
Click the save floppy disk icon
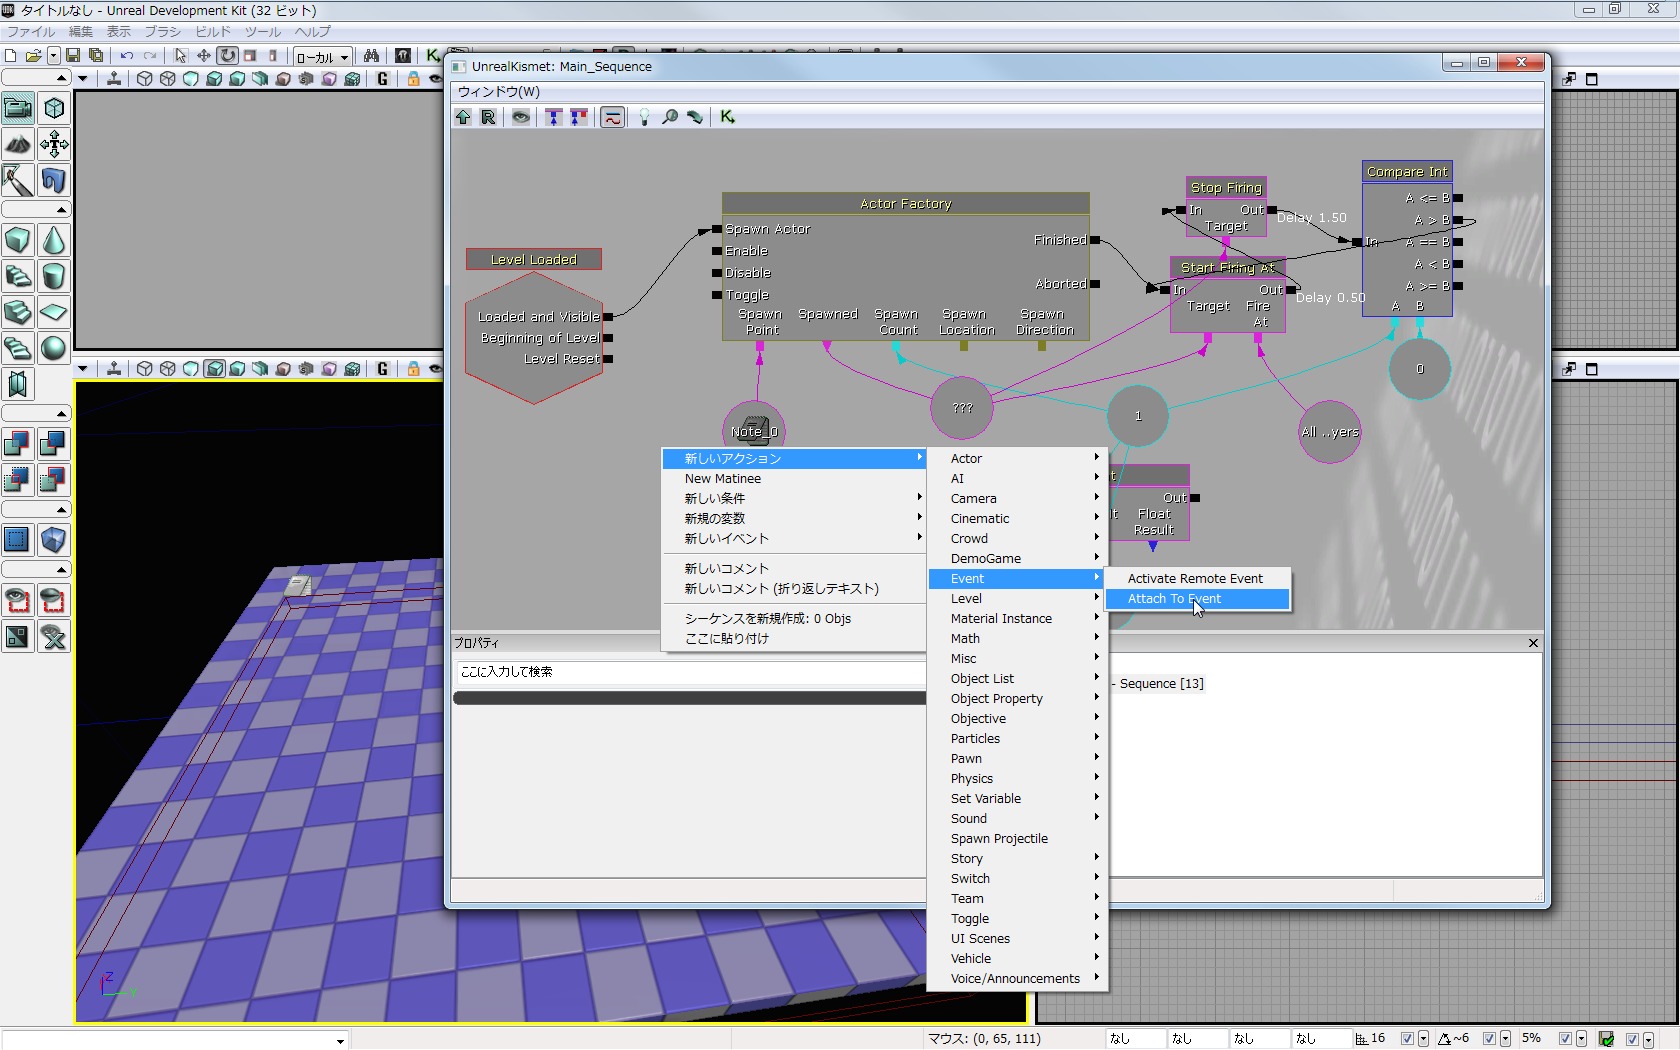pyautogui.click(x=73, y=56)
